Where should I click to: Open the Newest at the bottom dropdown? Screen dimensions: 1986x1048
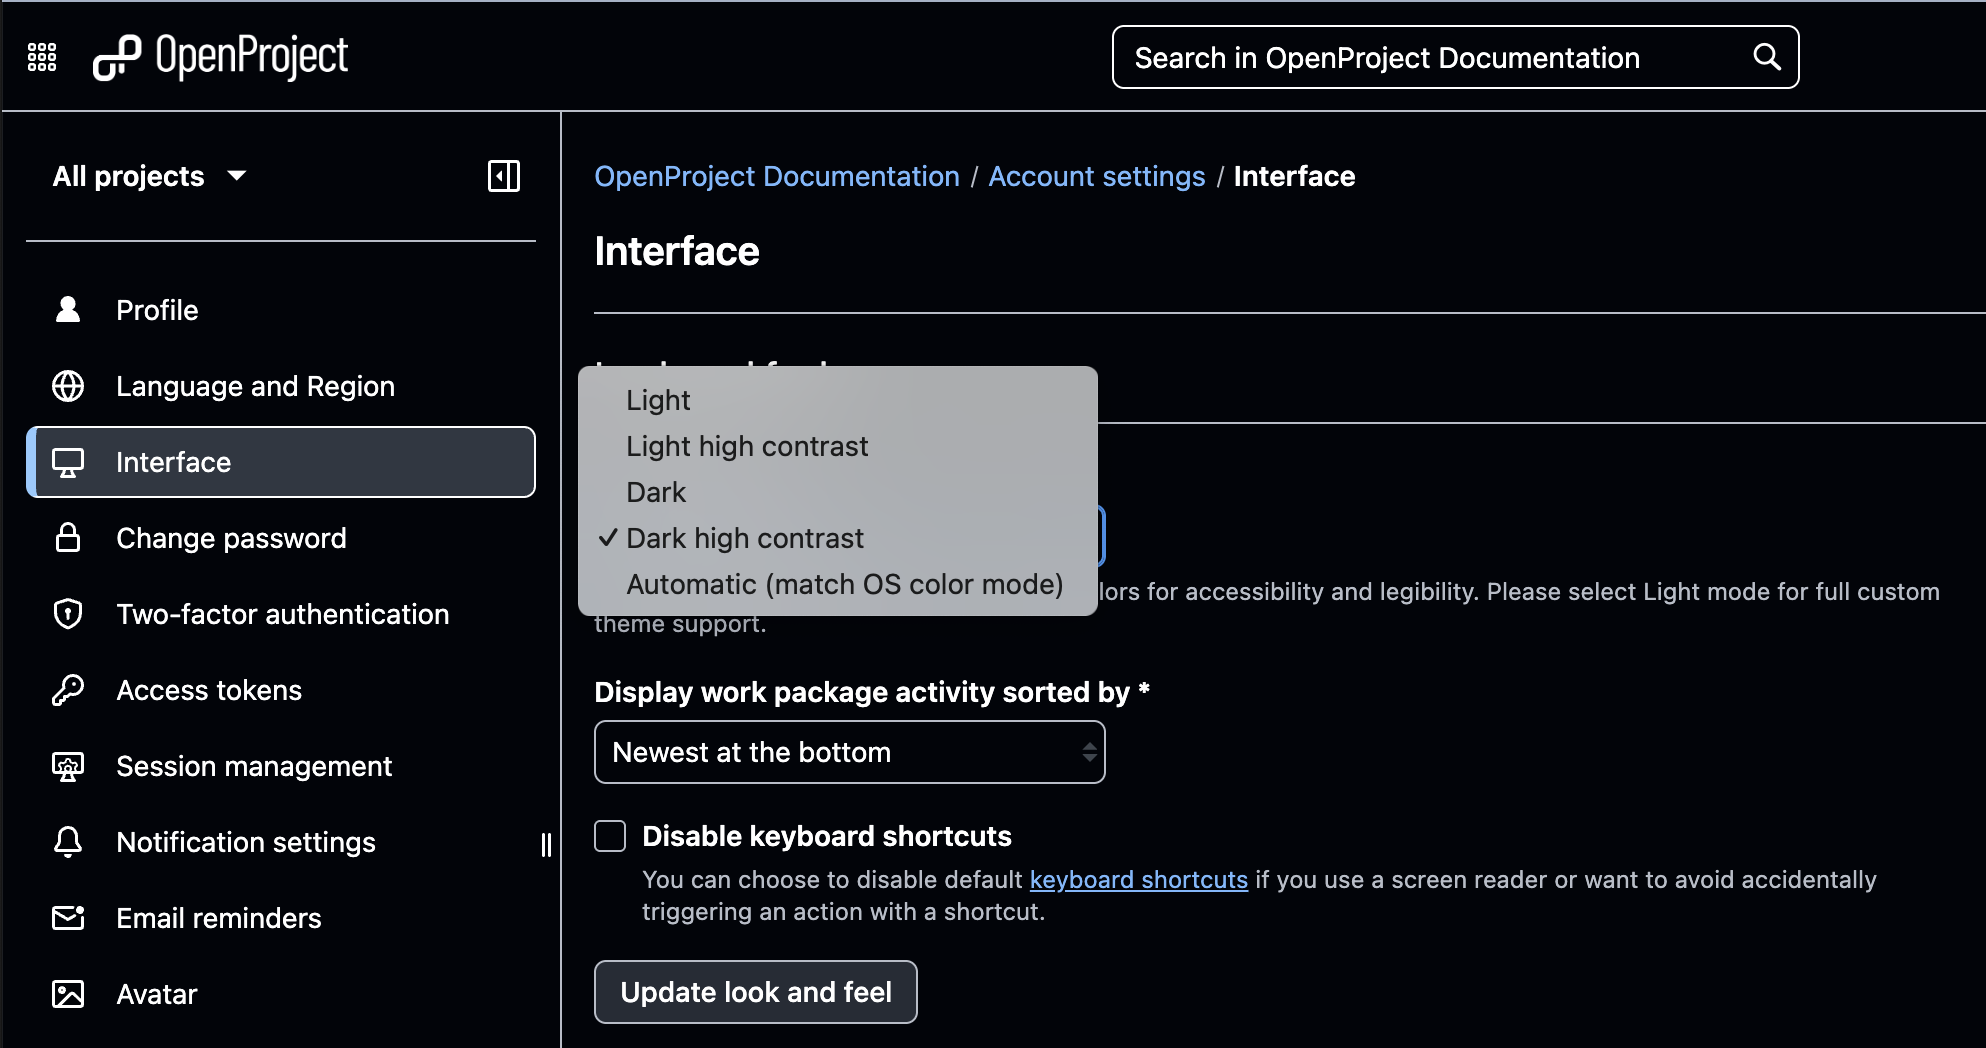point(849,752)
